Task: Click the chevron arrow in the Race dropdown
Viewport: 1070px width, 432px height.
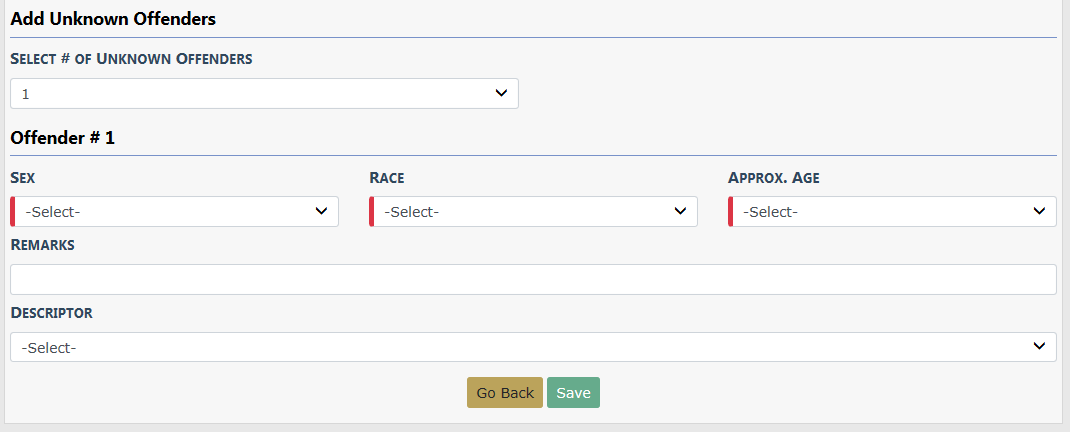Action: [x=680, y=211]
